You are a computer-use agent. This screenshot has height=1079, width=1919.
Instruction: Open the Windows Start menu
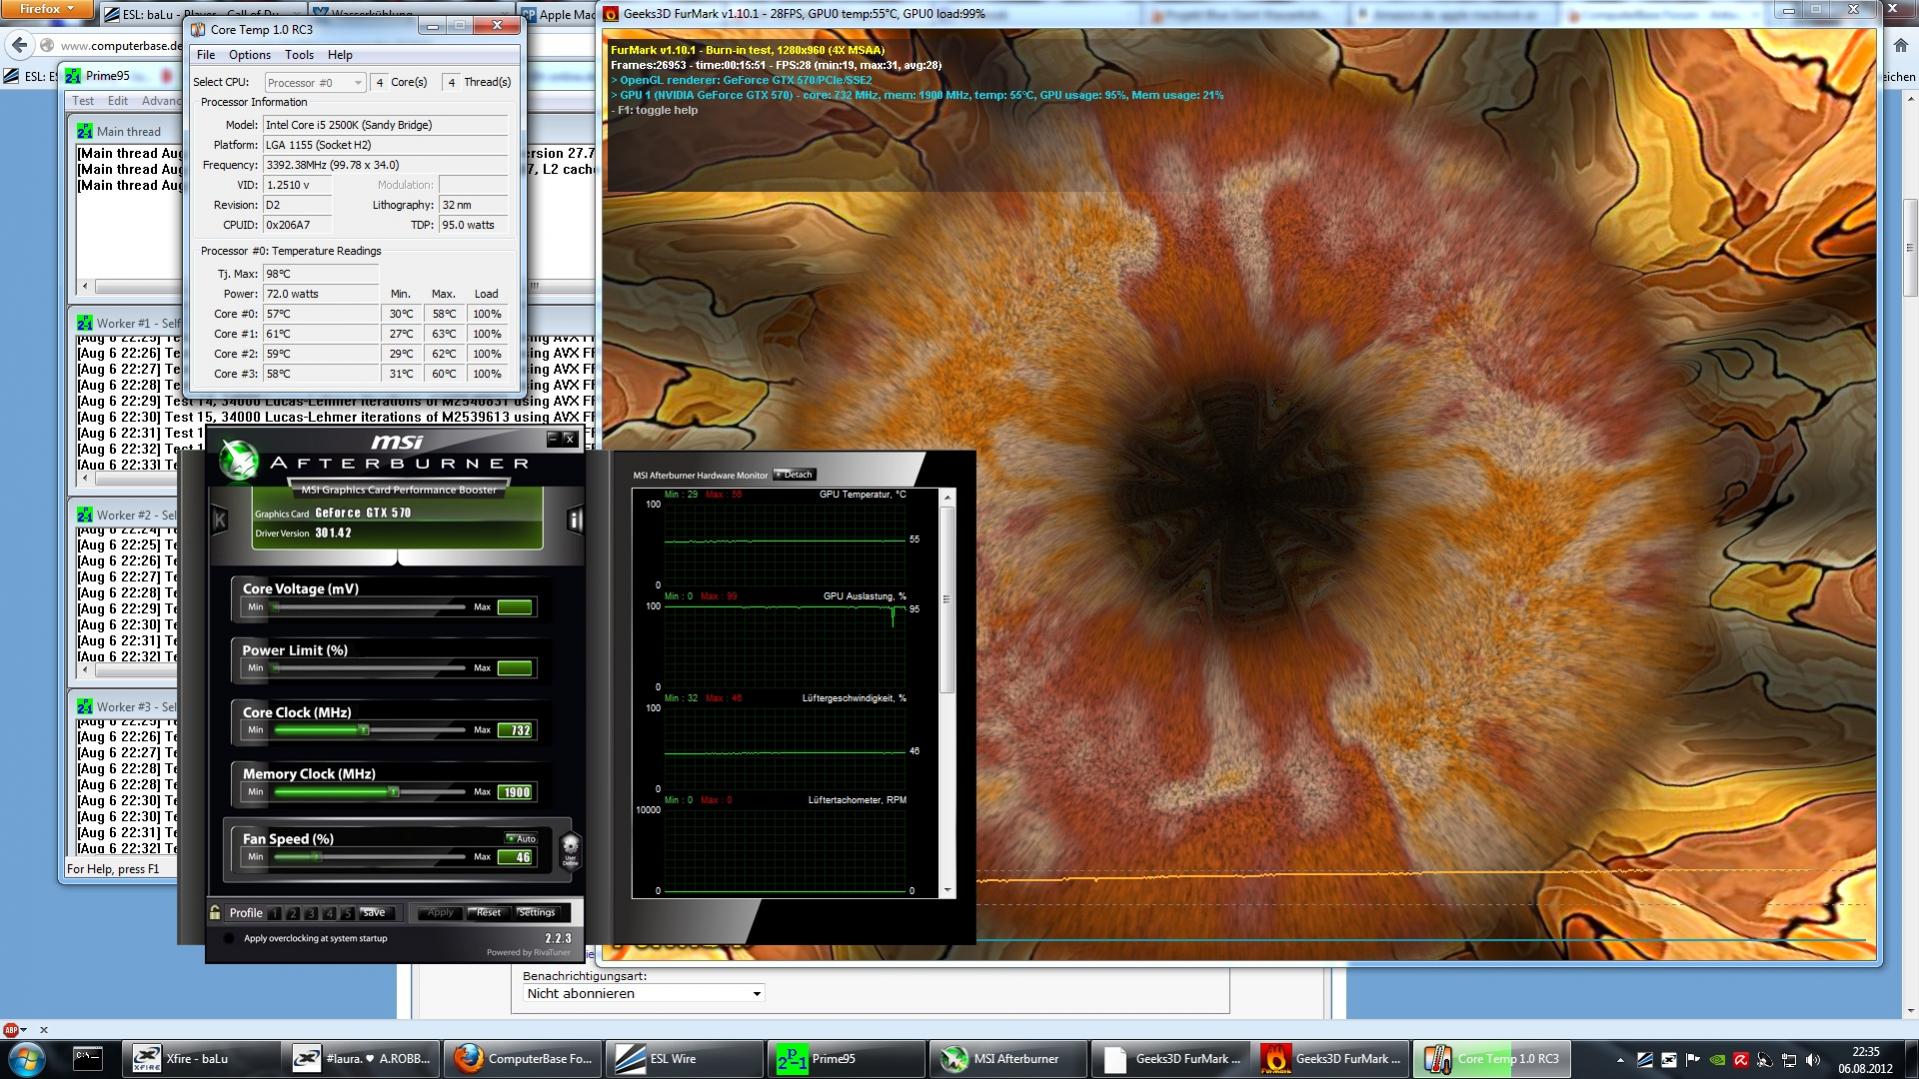(x=27, y=1058)
